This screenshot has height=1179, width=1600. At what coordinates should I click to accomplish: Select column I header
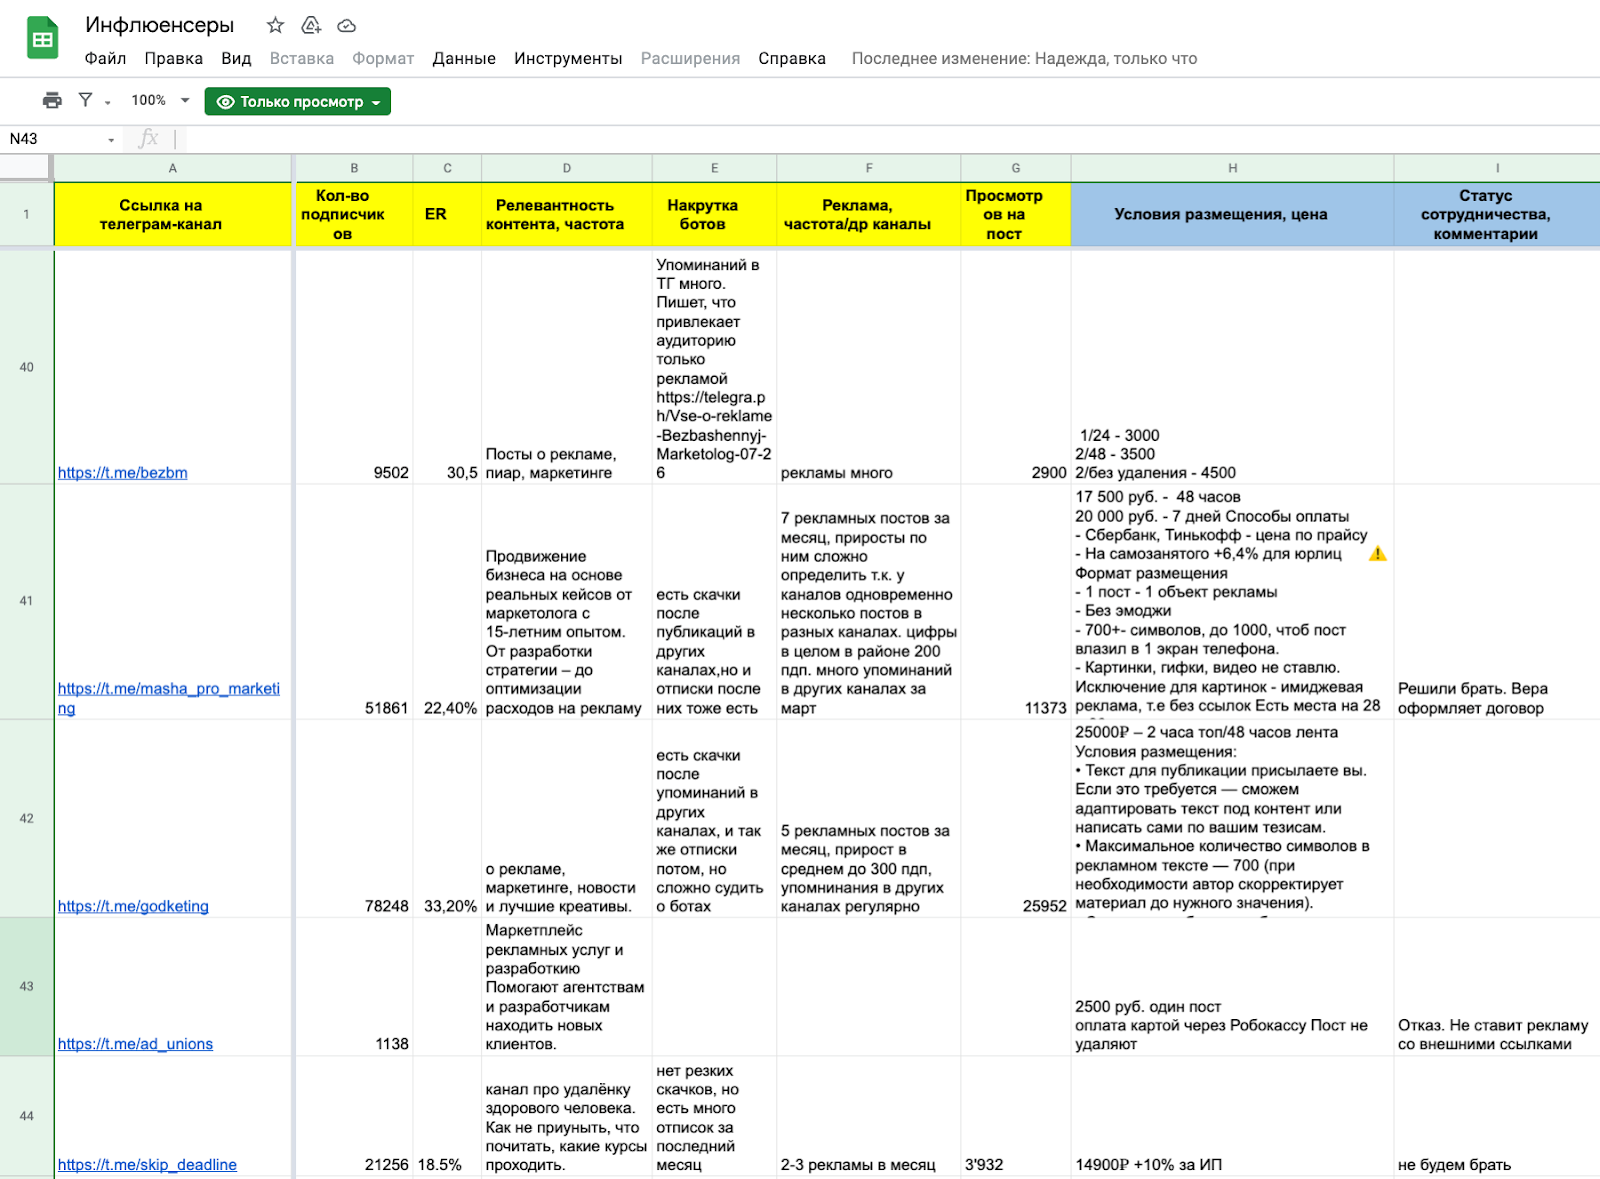coord(1497,168)
